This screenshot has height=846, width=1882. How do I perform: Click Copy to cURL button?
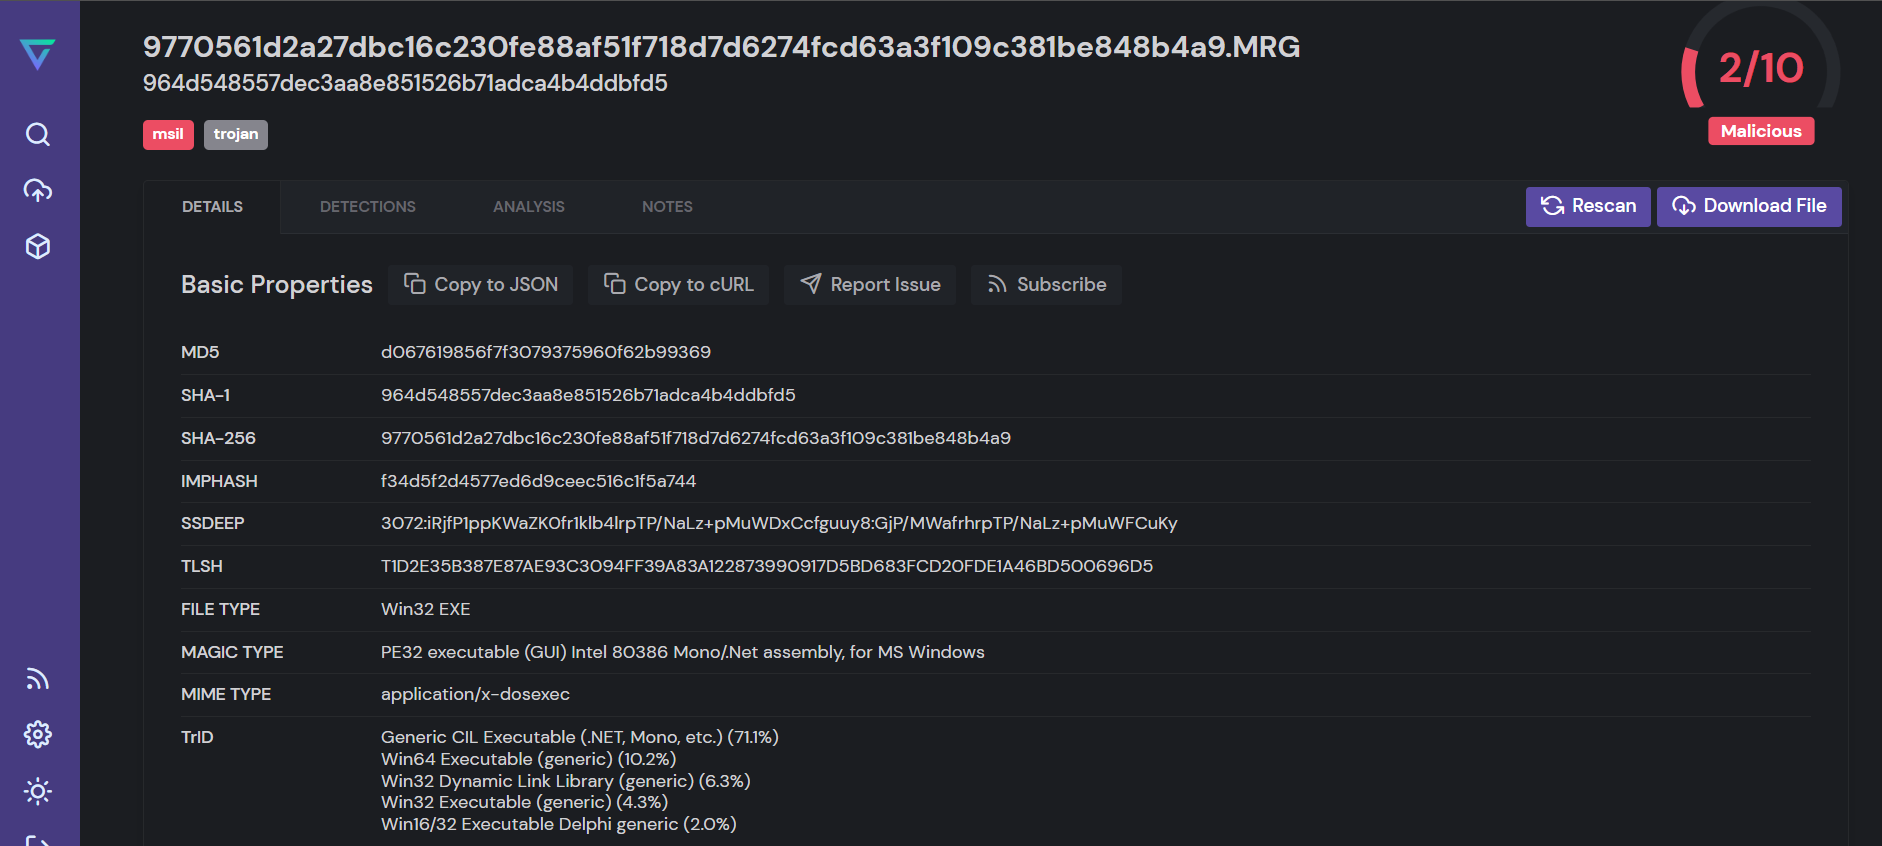[x=679, y=285]
